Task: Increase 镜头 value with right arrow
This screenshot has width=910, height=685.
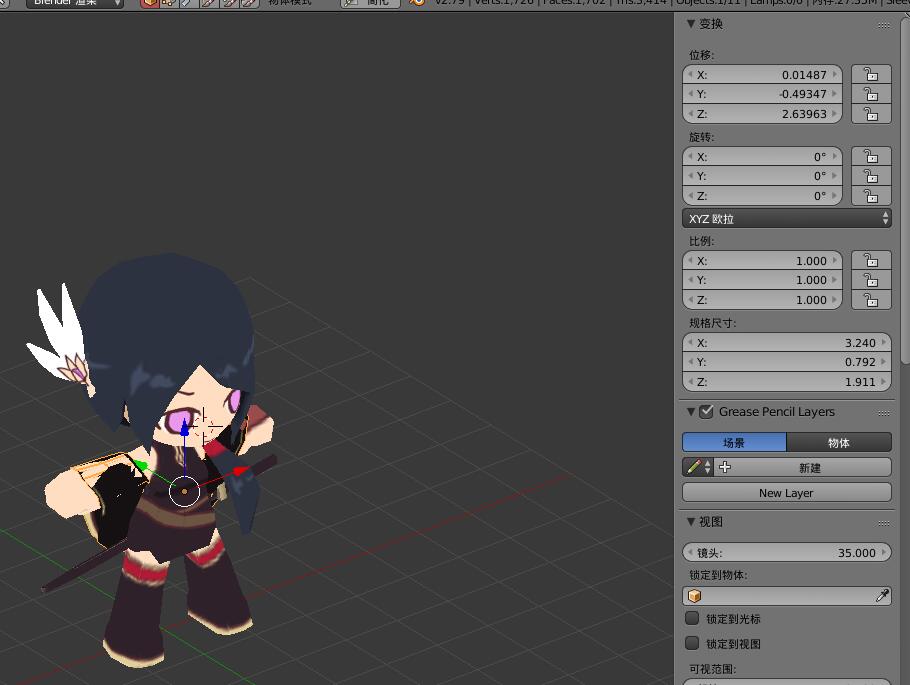Action: pyautogui.click(x=884, y=552)
